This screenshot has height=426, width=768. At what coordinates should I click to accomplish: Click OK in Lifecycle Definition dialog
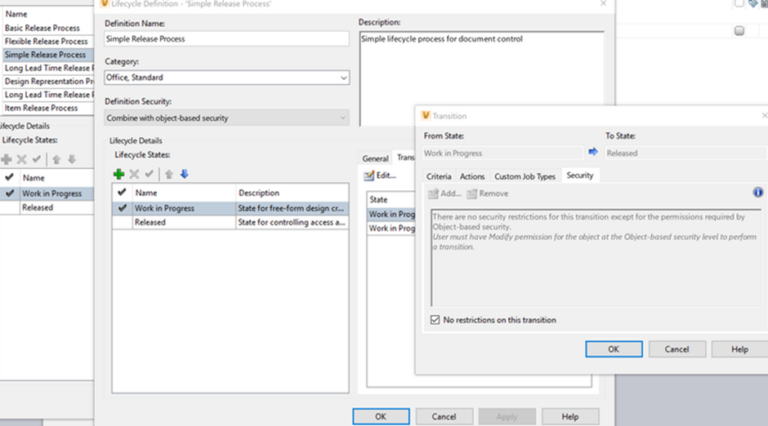coord(381,417)
